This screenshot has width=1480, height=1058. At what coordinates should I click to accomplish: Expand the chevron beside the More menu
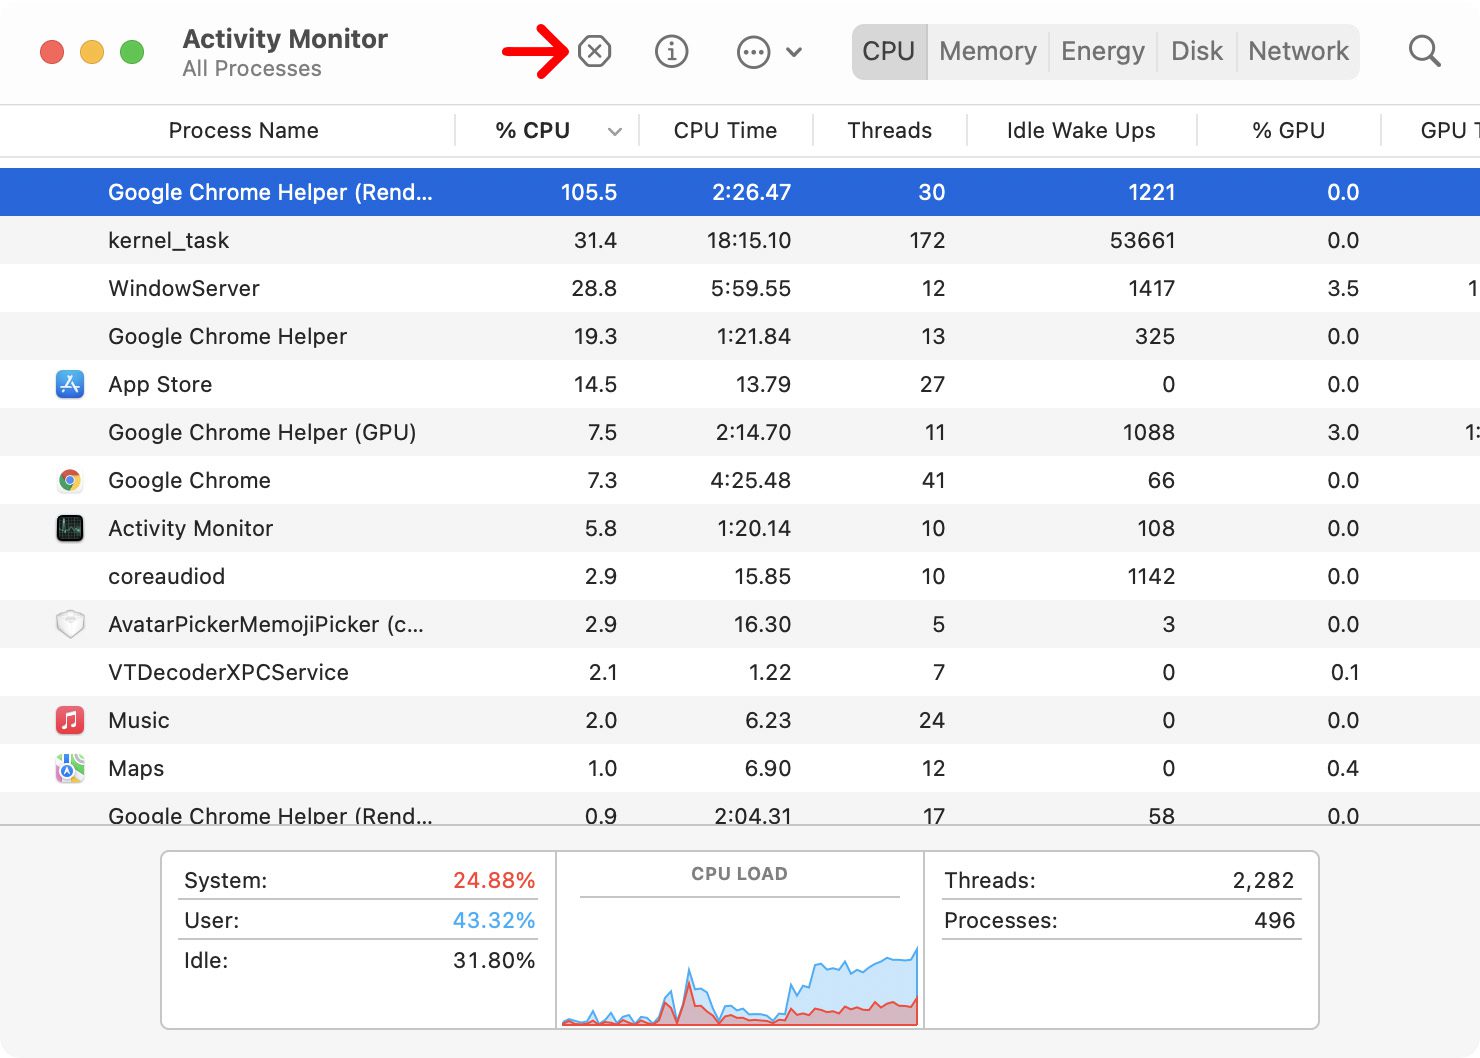[794, 52]
